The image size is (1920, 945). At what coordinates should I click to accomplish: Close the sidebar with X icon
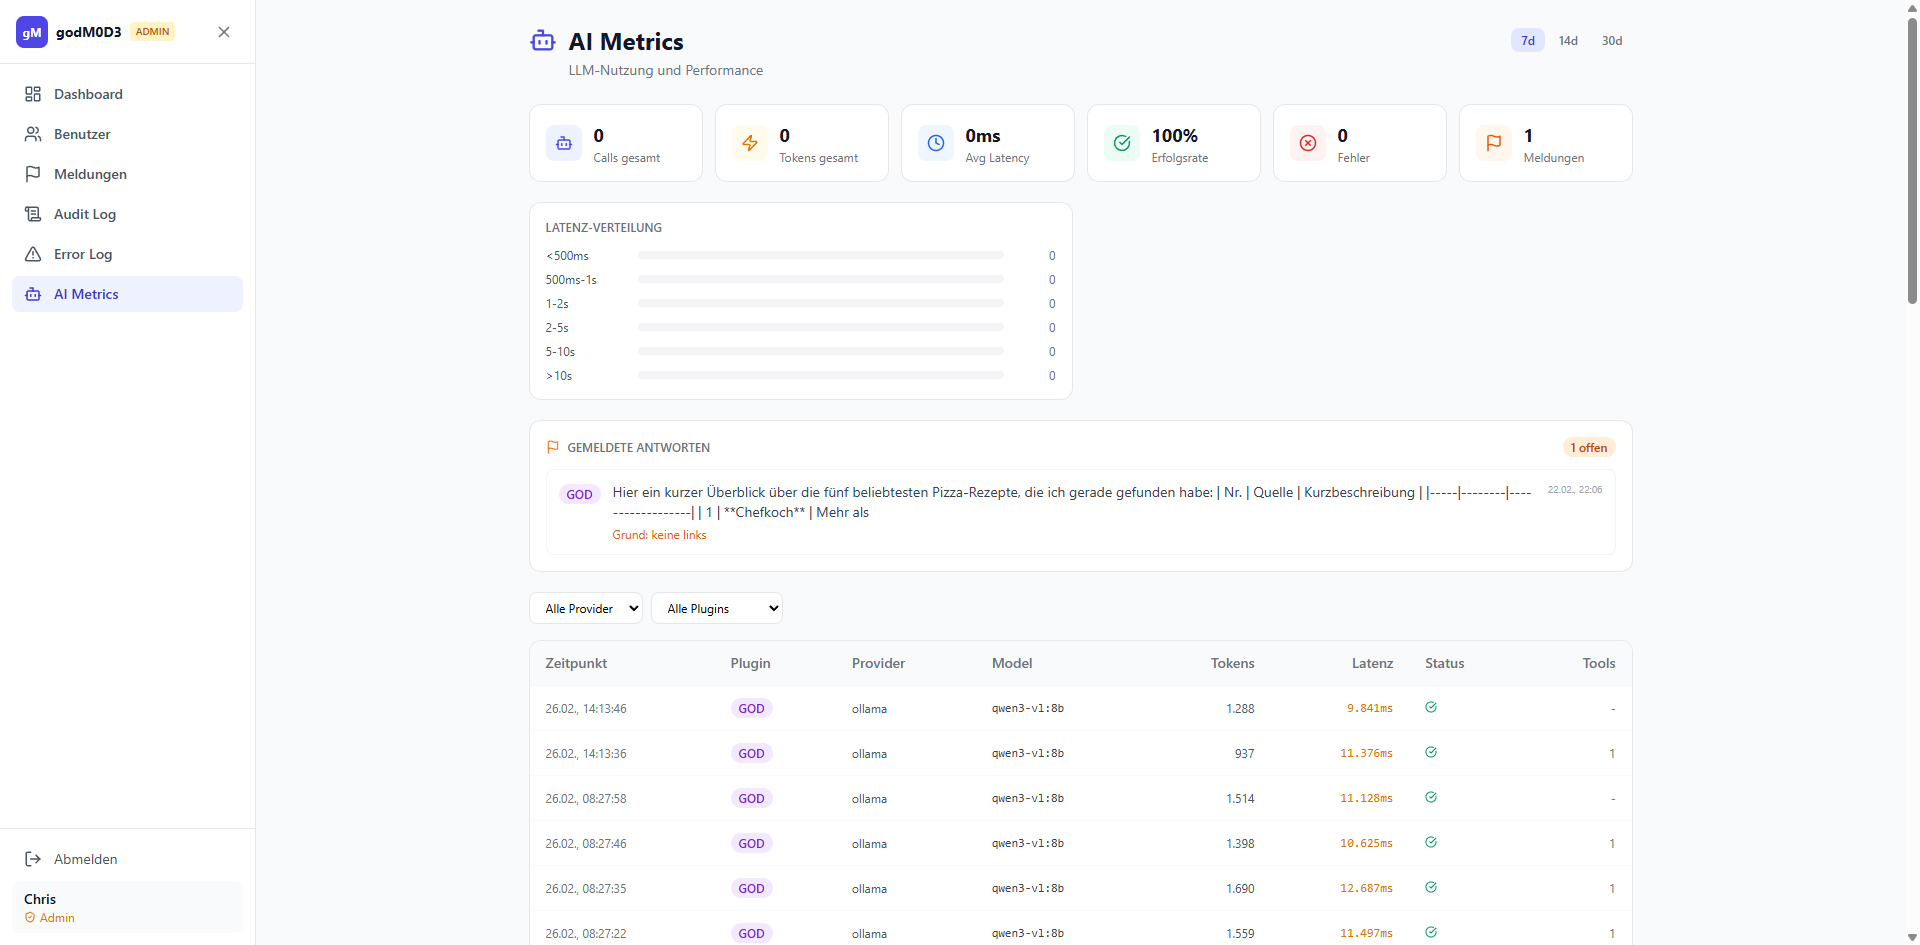224,32
